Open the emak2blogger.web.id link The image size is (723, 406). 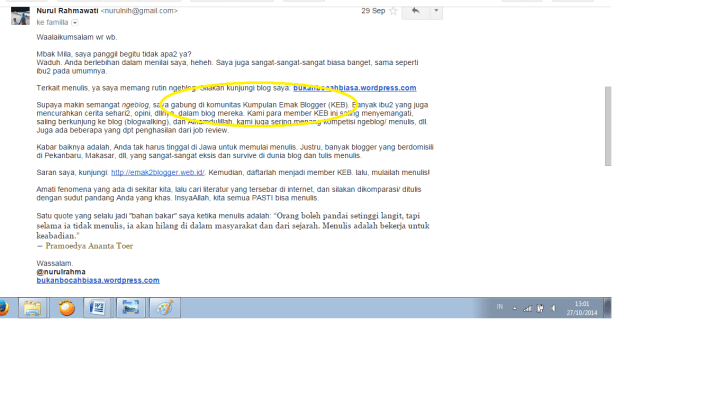click(x=165, y=172)
